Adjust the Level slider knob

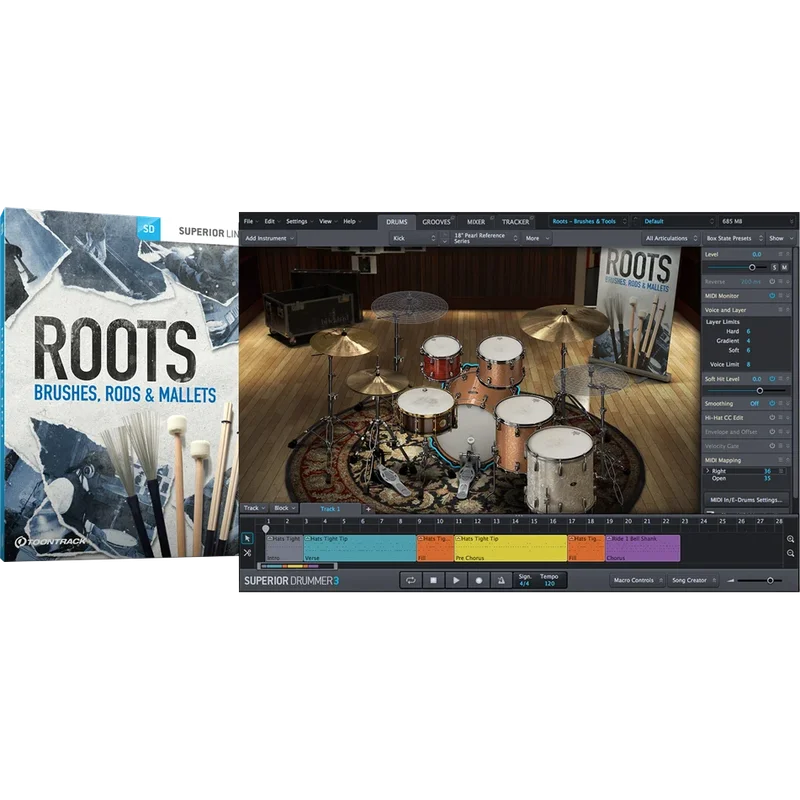(752, 267)
